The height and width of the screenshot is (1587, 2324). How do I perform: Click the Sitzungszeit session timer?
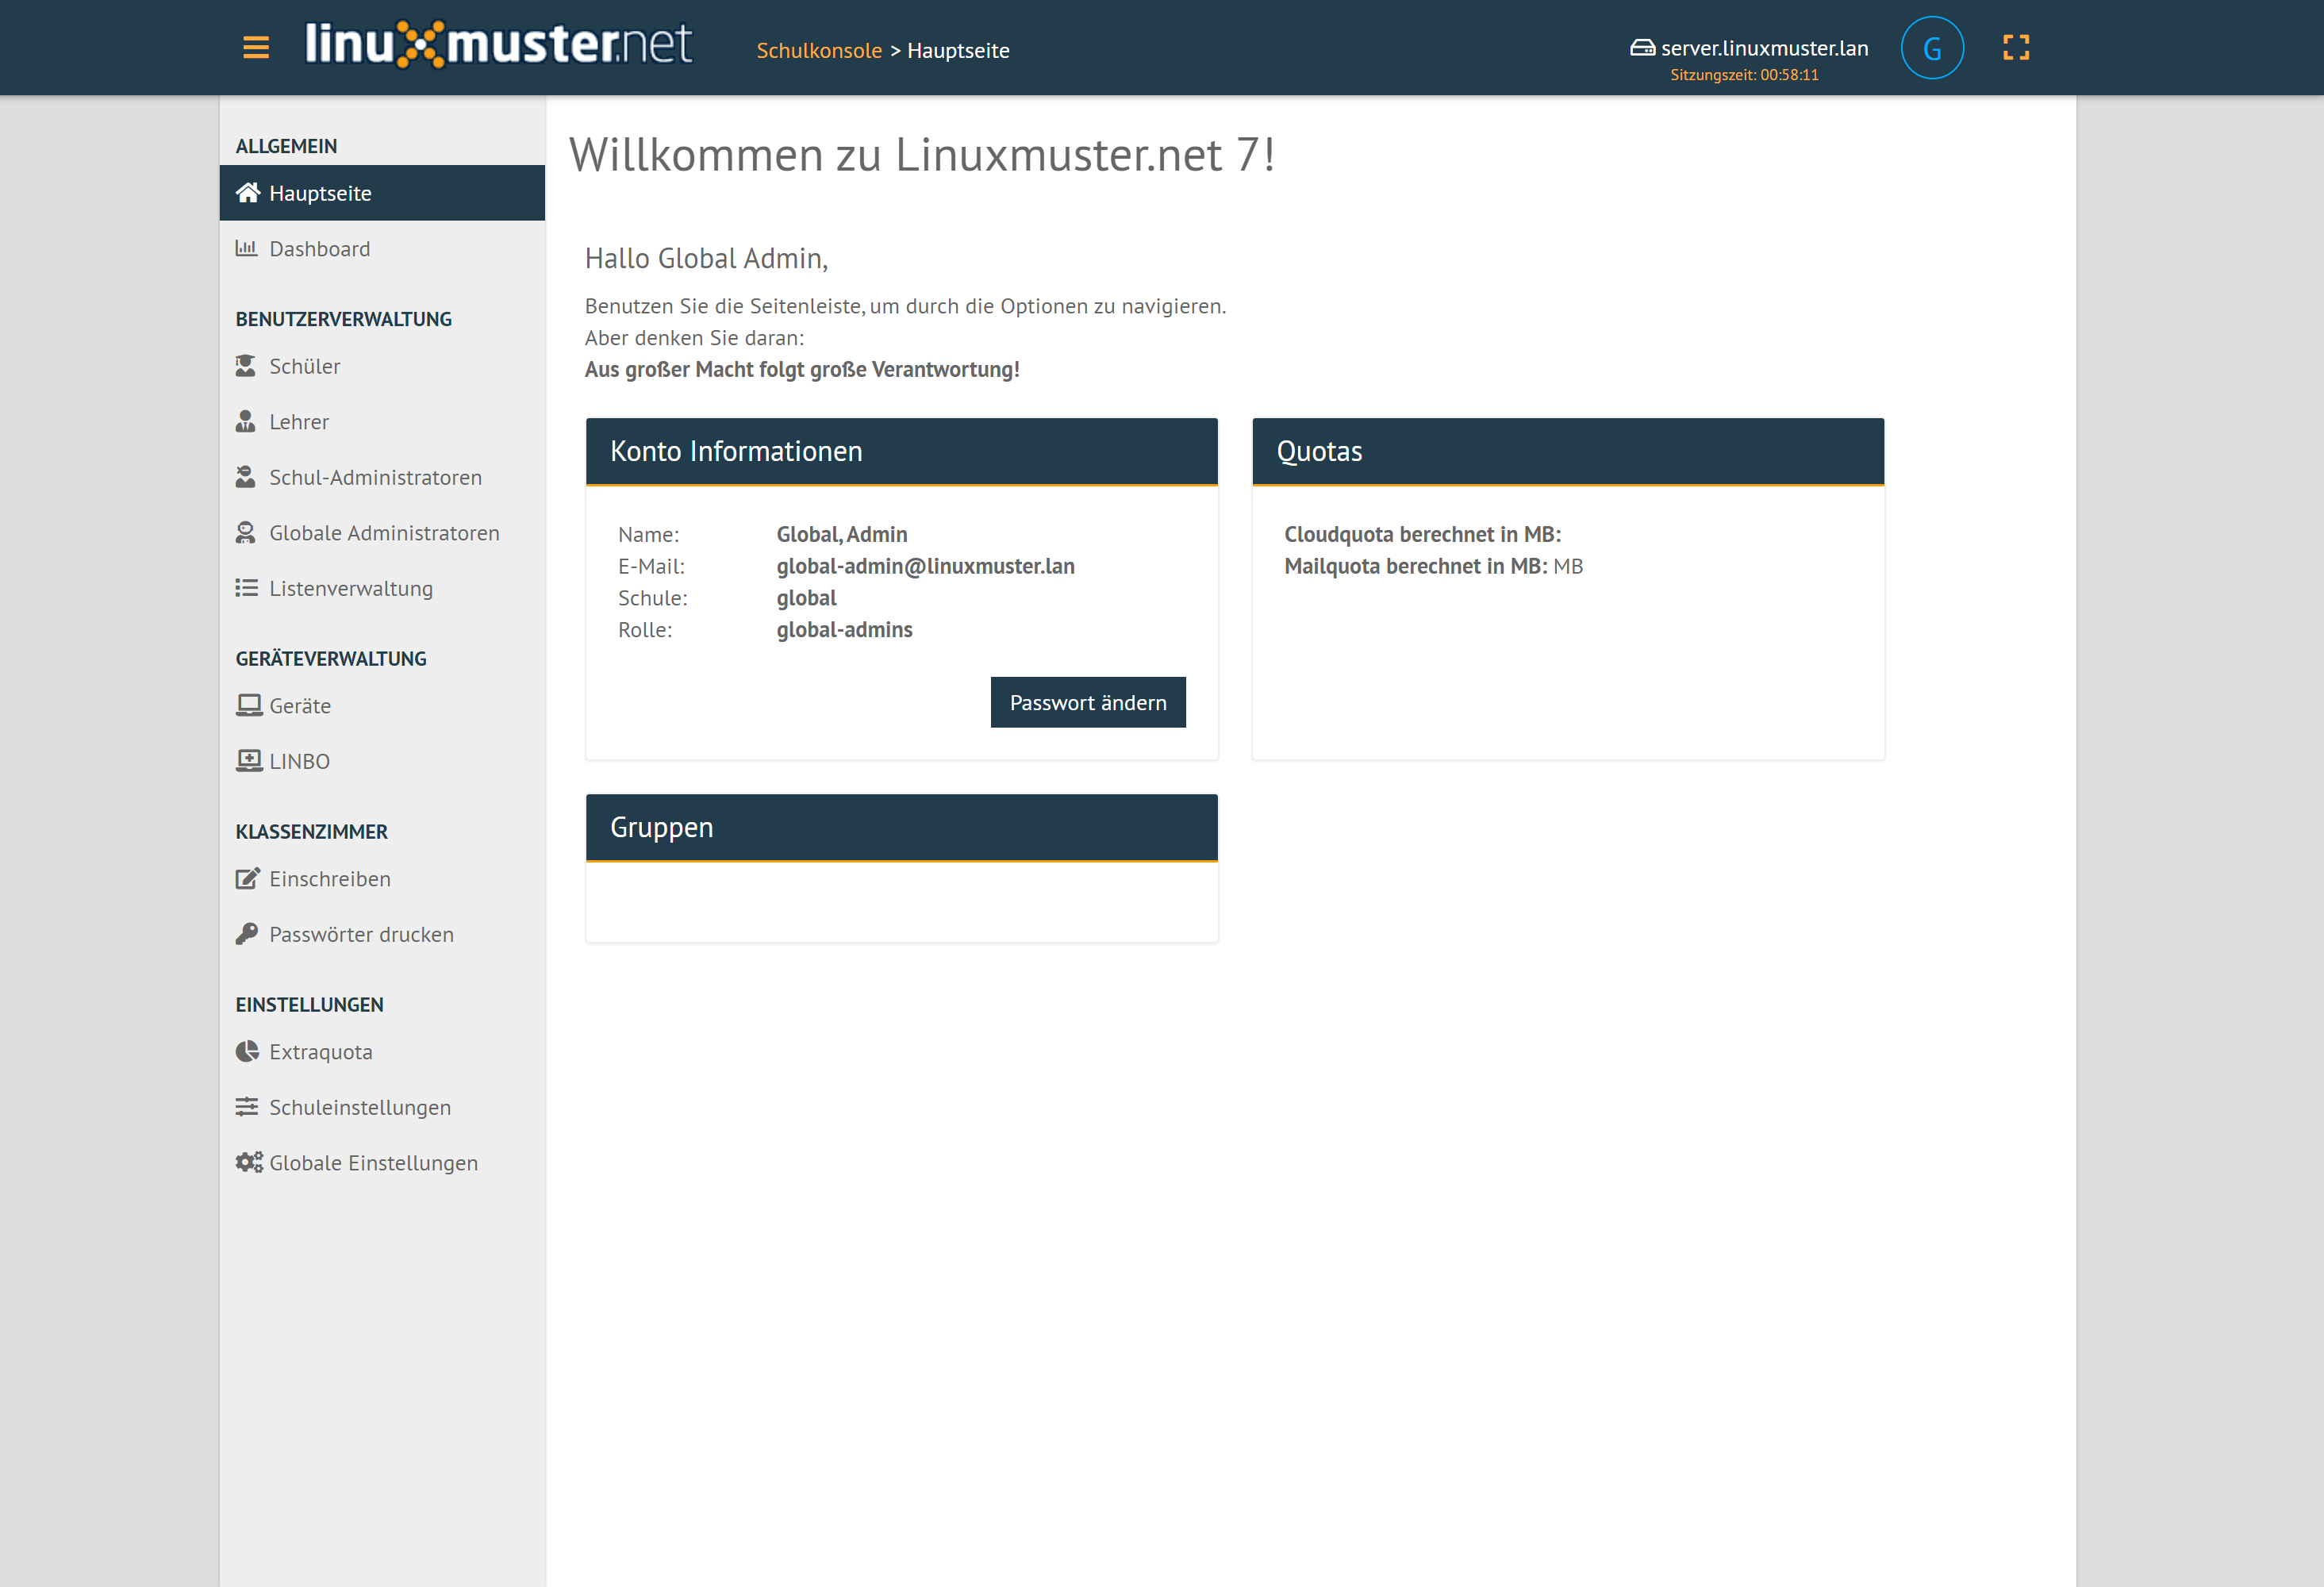(1743, 75)
